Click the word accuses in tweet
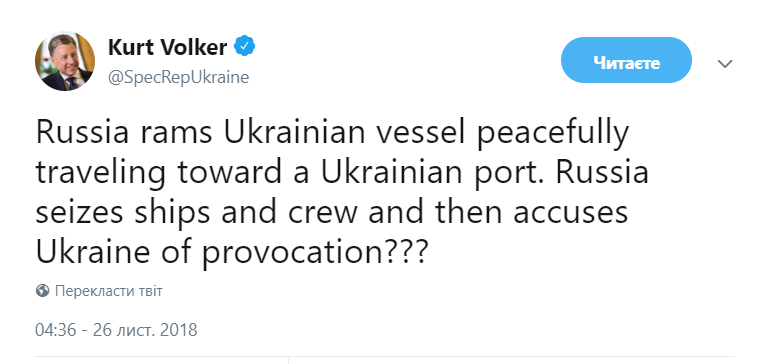 tap(570, 215)
